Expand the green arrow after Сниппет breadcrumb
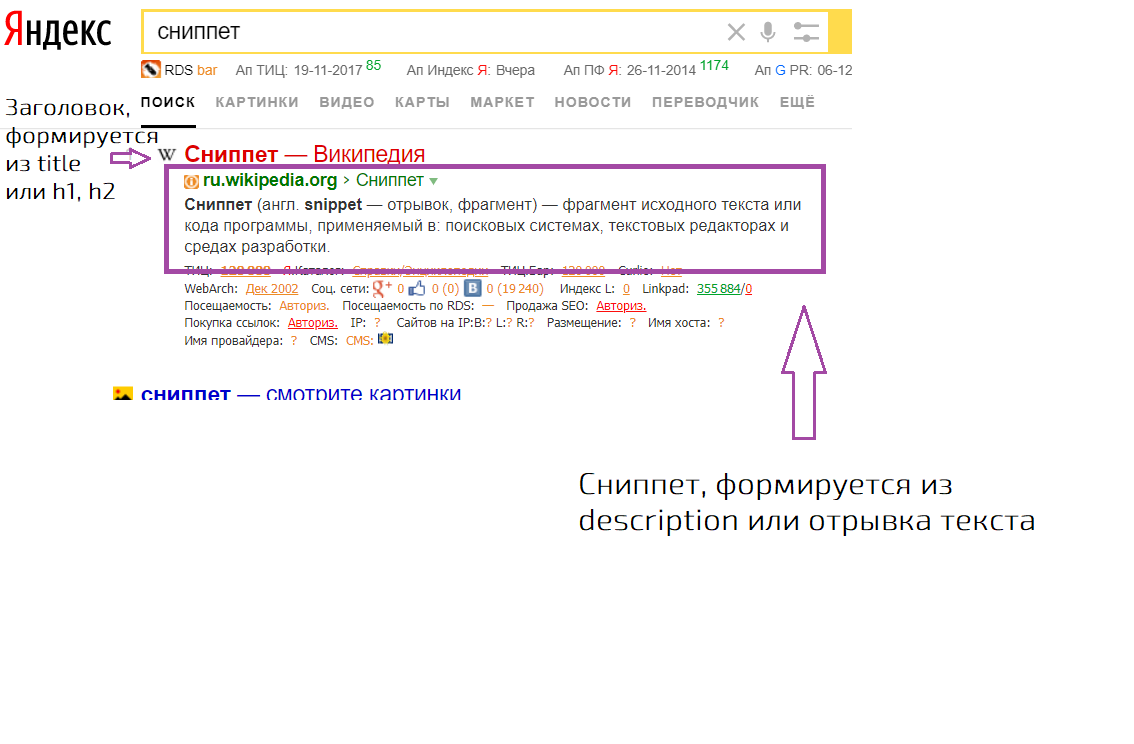1134x744 pixels. click(434, 181)
